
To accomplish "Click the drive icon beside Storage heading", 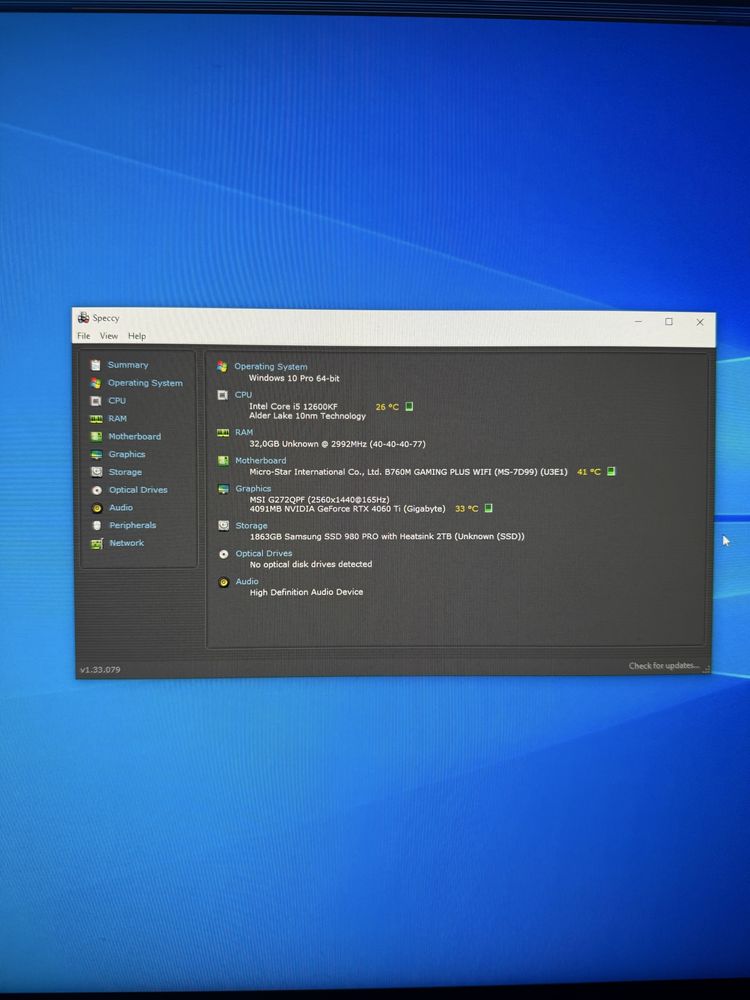I will [223, 526].
